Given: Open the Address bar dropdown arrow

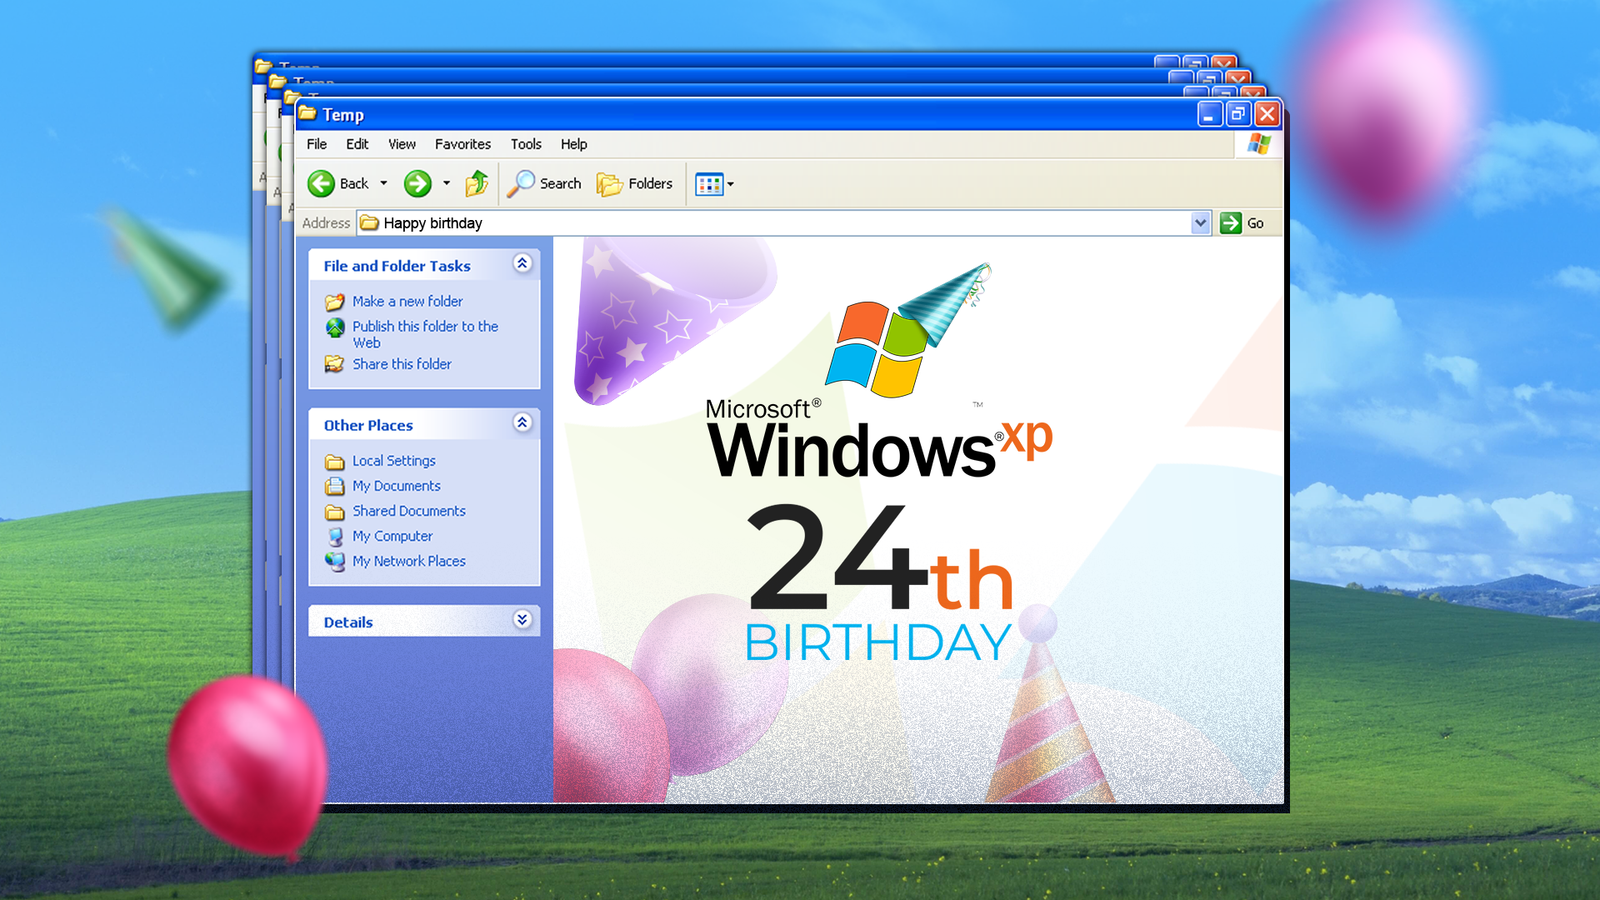Looking at the screenshot, I should (1200, 223).
